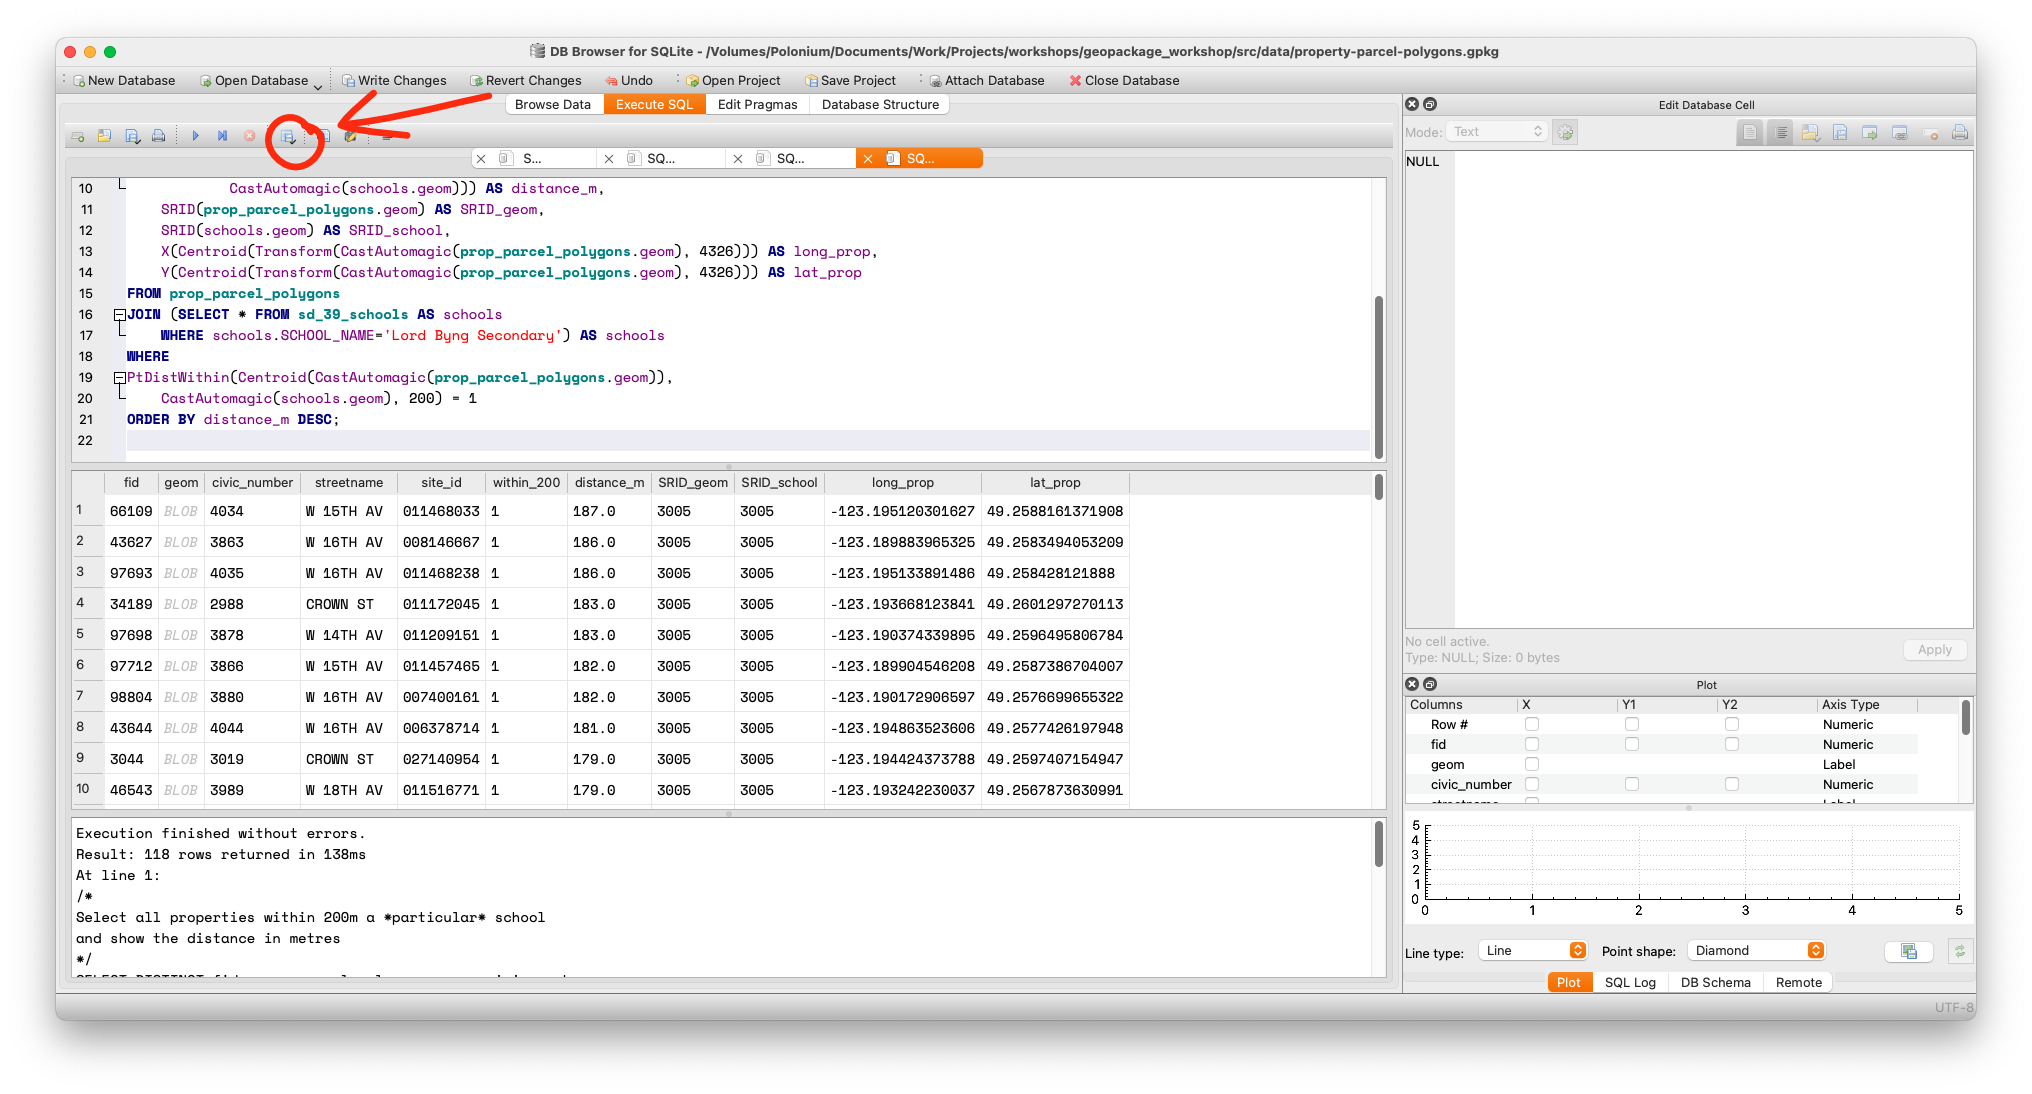Image resolution: width=2032 pixels, height=1094 pixels.
Task: Check civic_number Y2 checkbox in Plot panel
Action: coord(1731,784)
